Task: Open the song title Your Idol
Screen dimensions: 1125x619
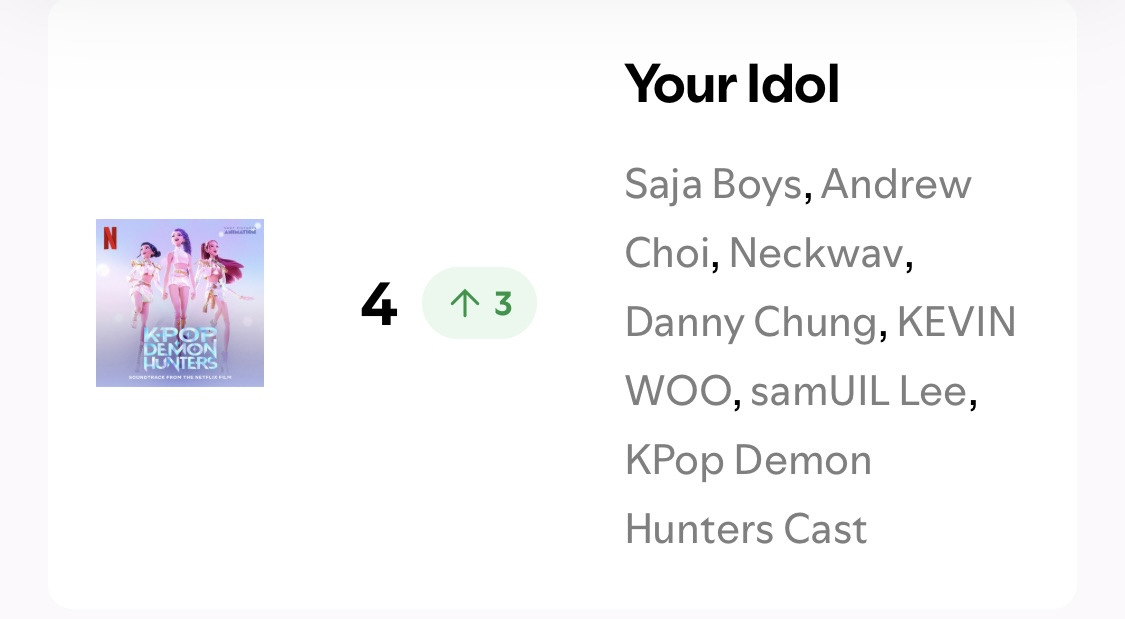Action: [x=731, y=84]
